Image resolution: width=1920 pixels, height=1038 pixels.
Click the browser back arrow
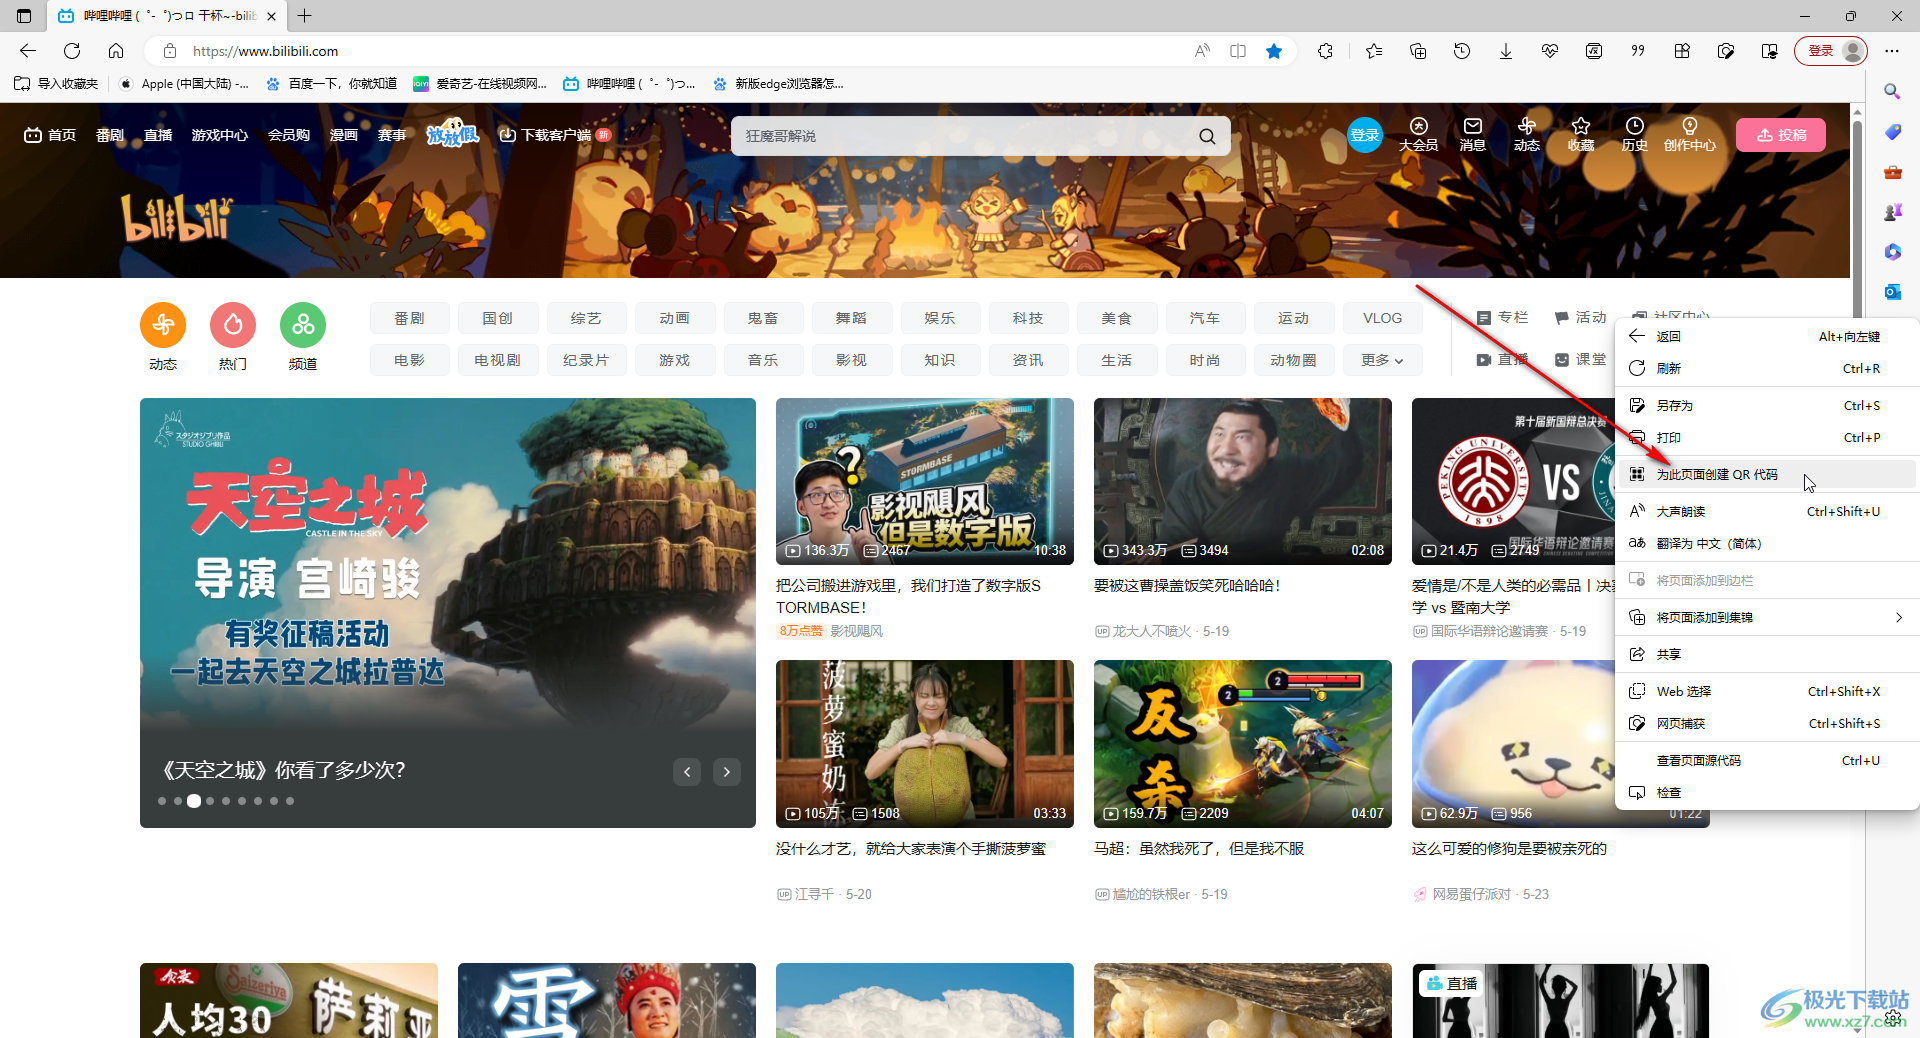tap(28, 51)
